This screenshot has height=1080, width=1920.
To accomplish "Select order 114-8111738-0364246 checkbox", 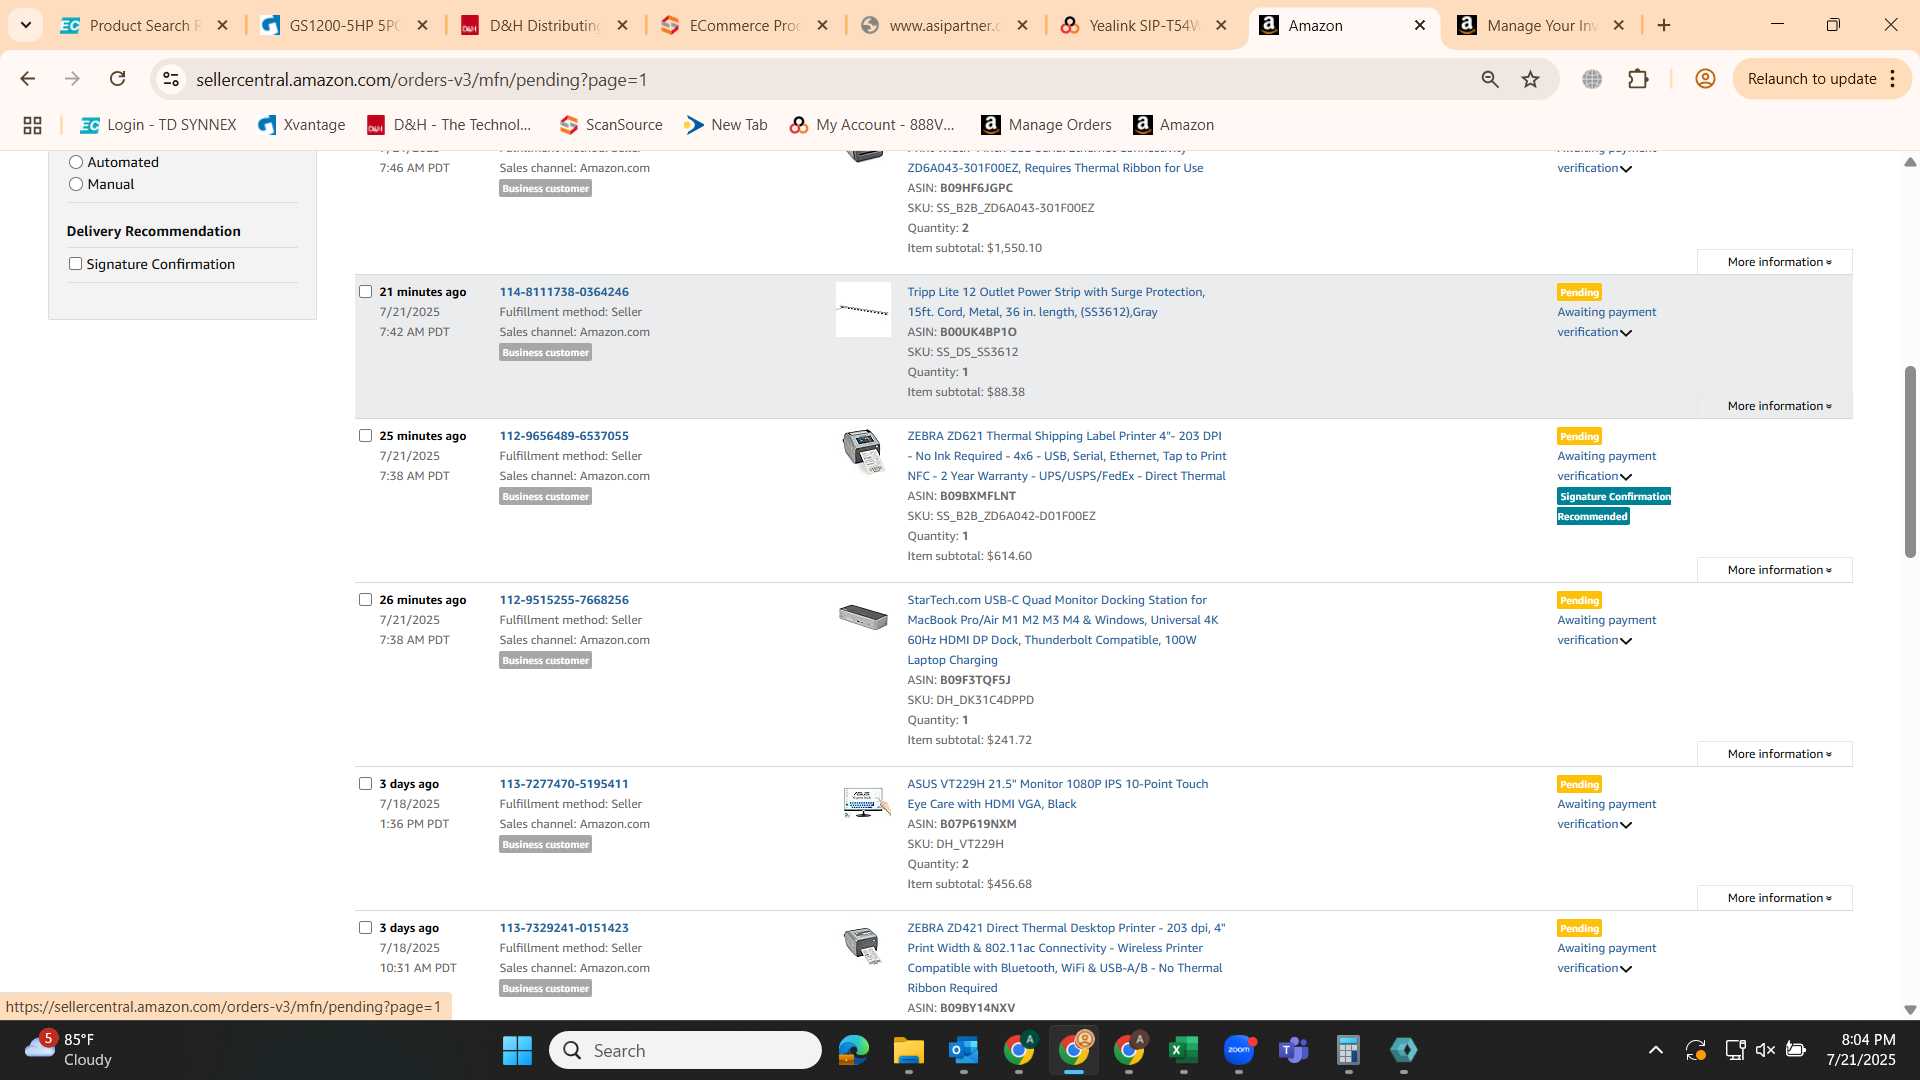I will 365,292.
